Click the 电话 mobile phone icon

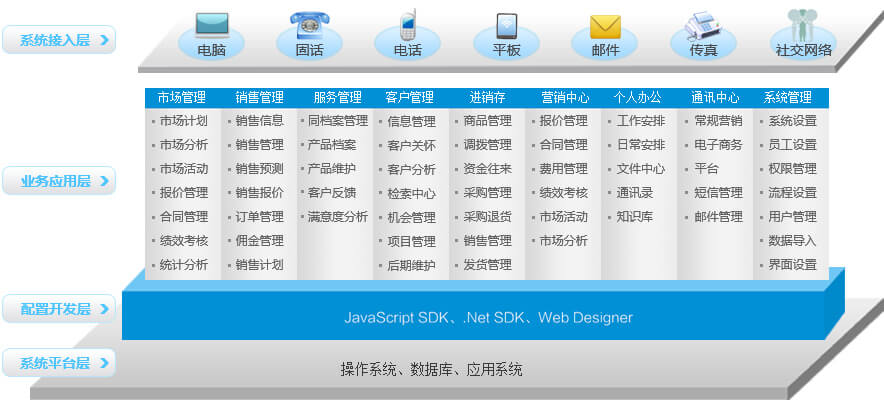407,25
